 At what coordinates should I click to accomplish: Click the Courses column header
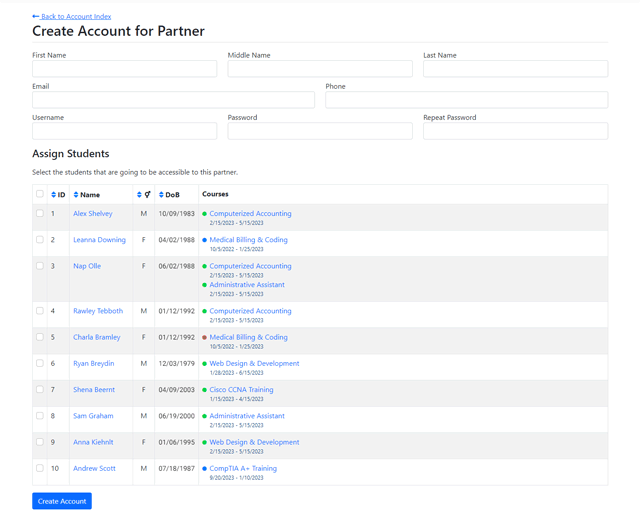click(x=215, y=194)
